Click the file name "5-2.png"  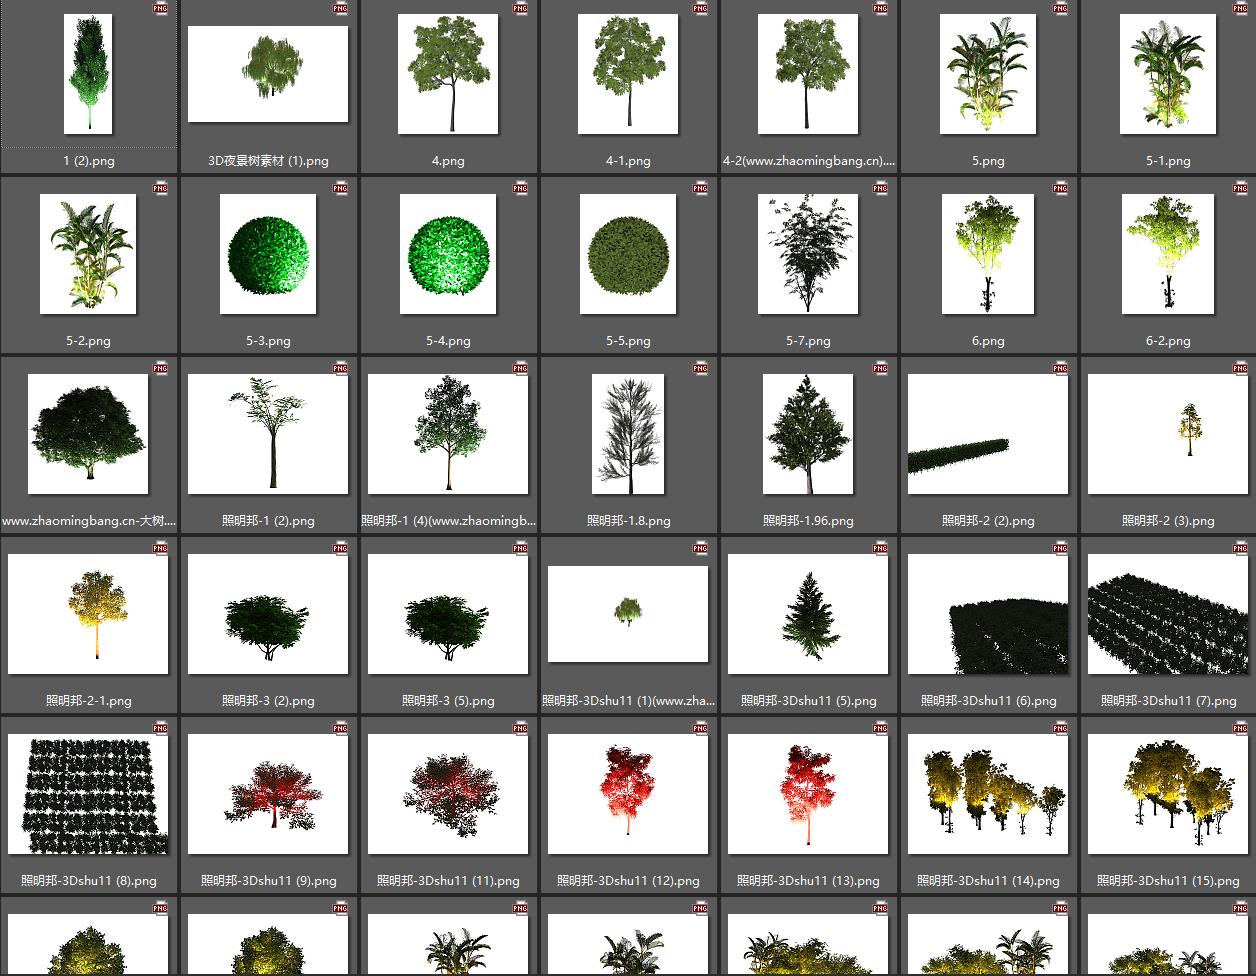pyautogui.click(x=88, y=341)
